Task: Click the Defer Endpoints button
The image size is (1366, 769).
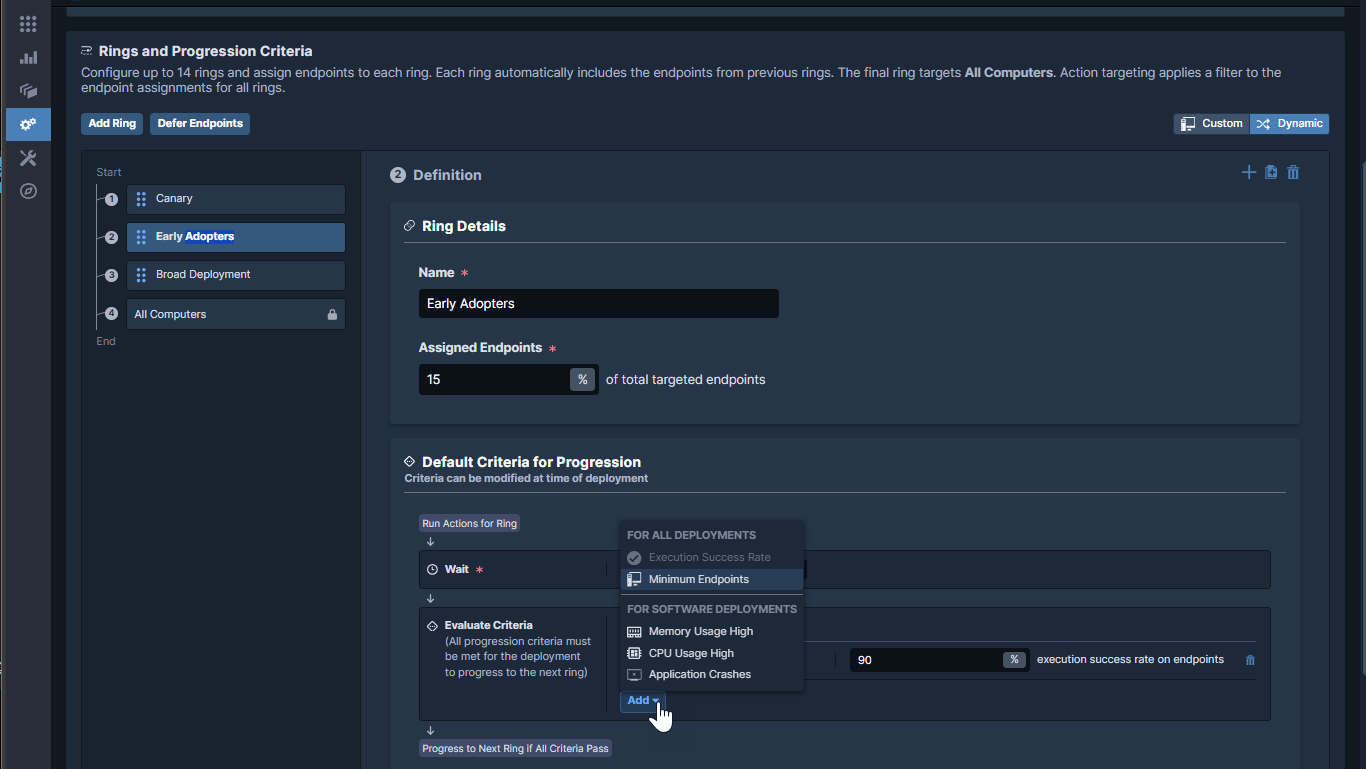Action: [x=200, y=124]
